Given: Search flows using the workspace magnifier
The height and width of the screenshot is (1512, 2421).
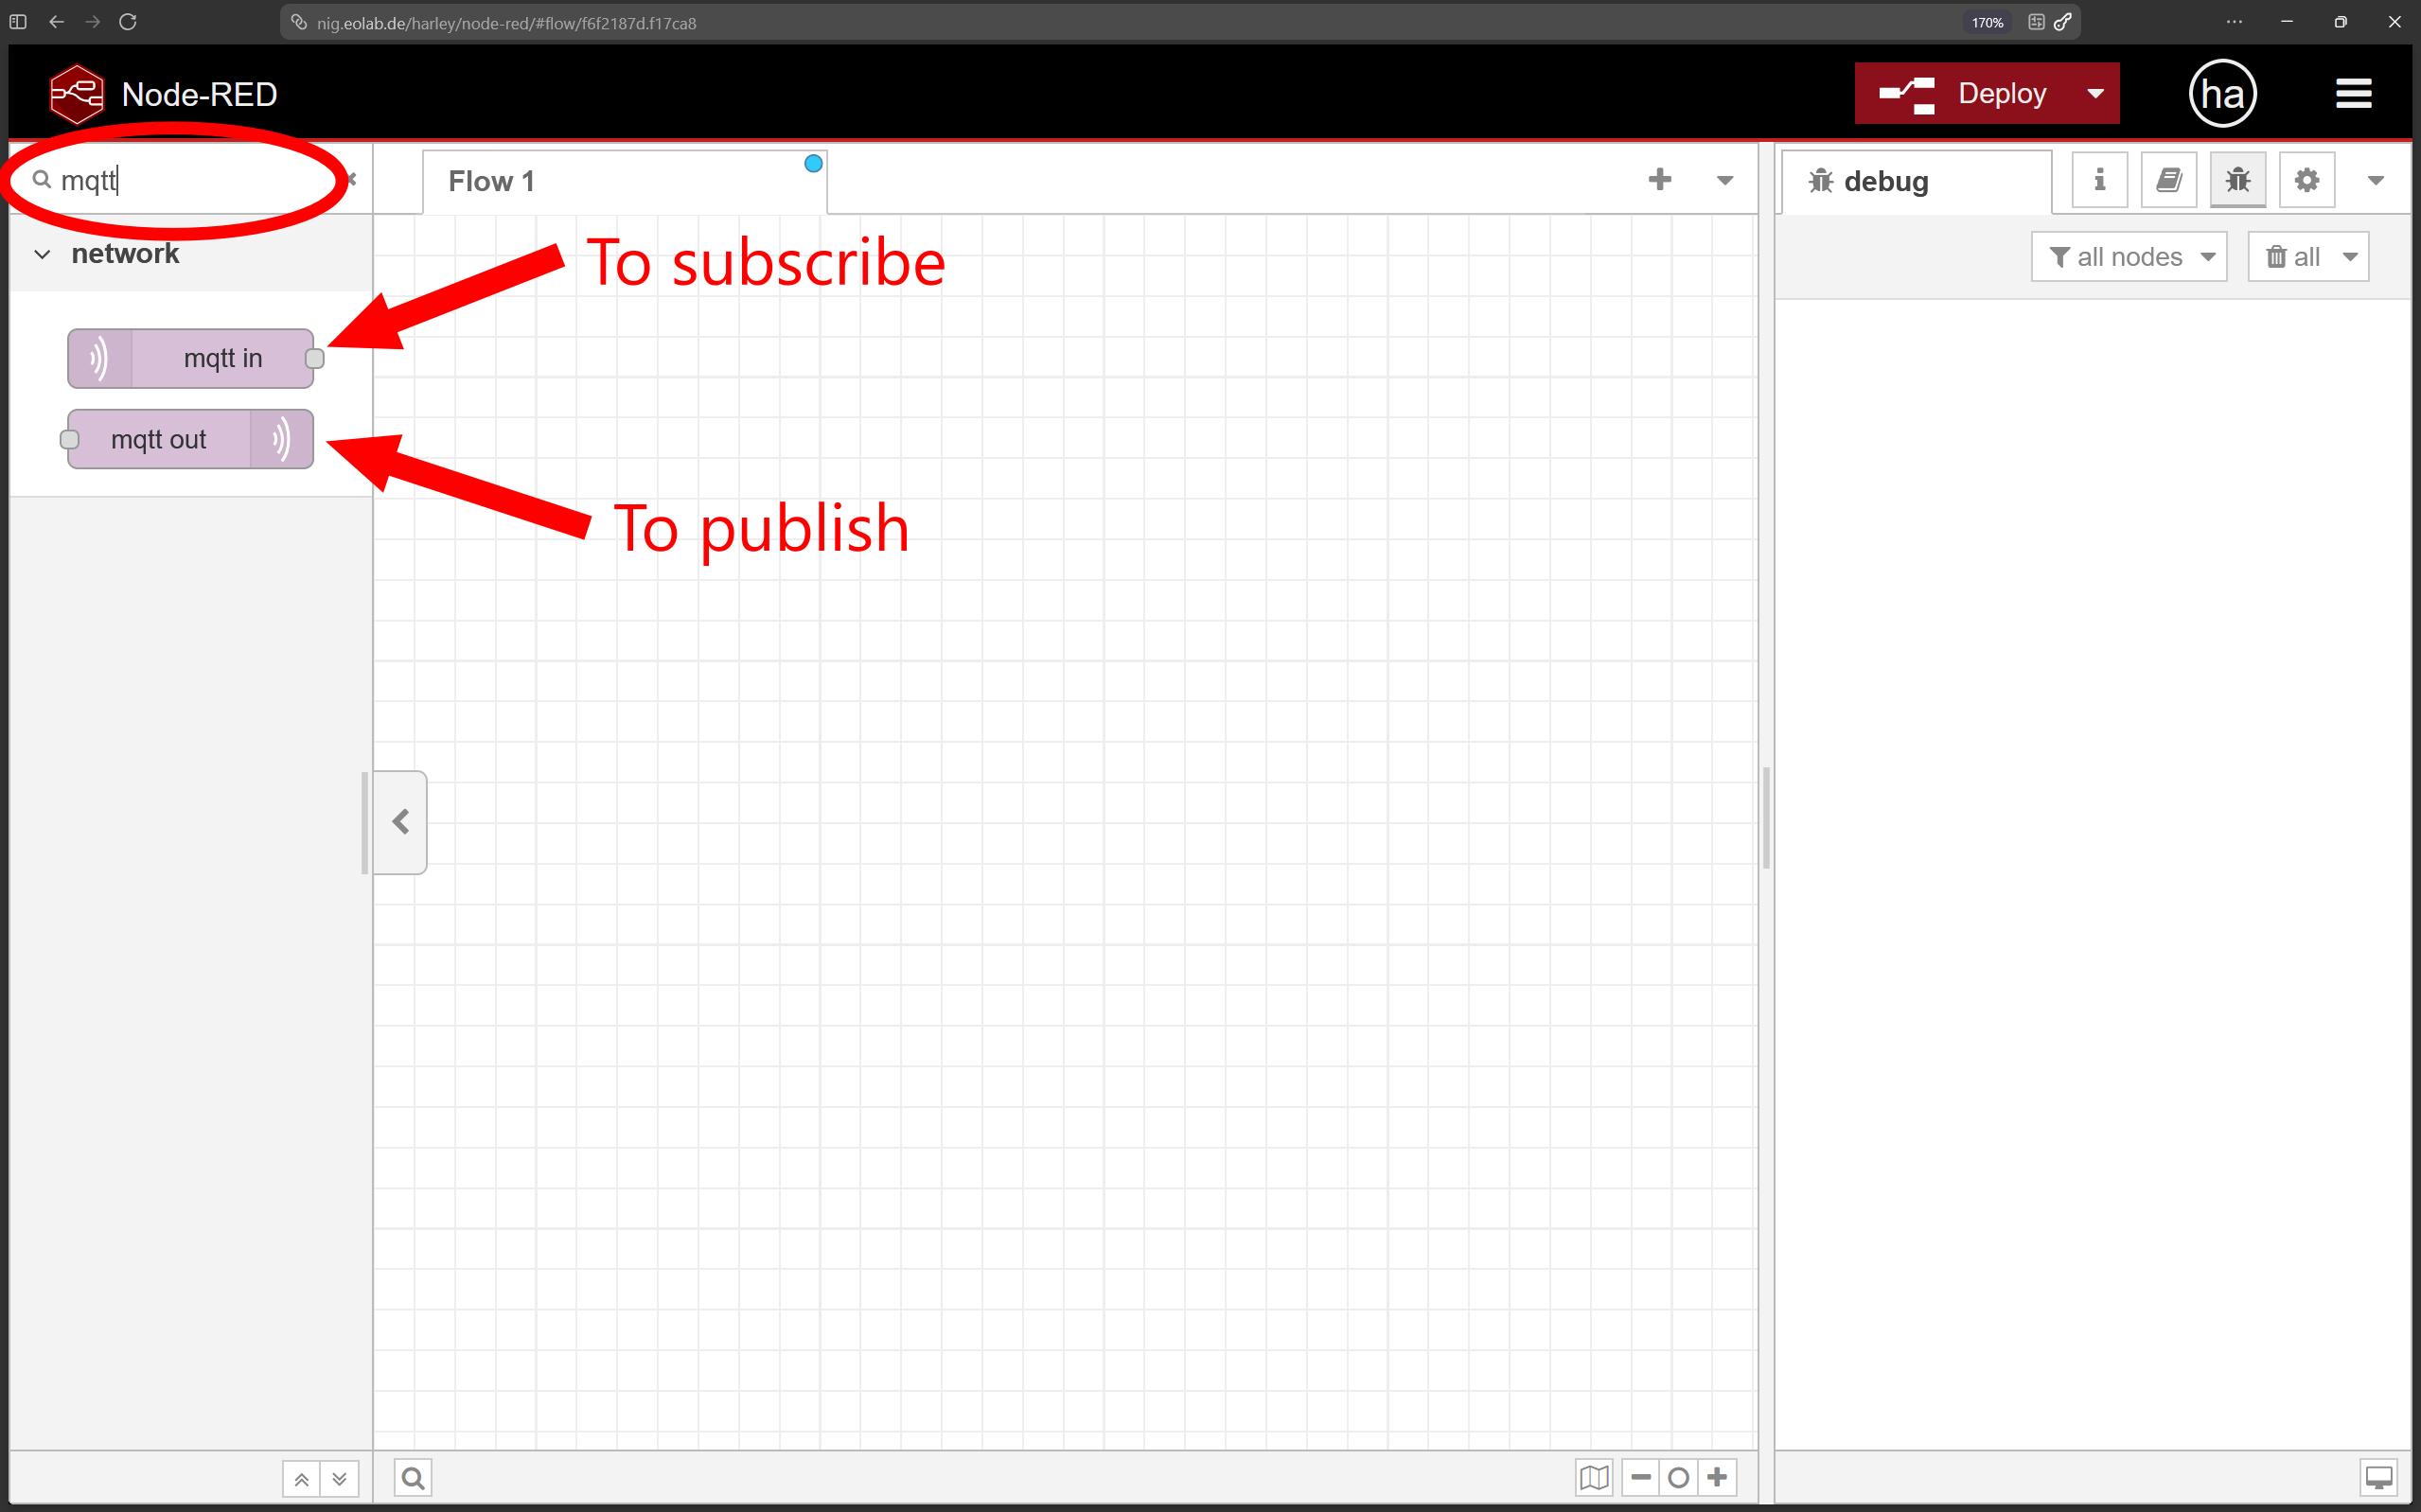Looking at the screenshot, I should (x=413, y=1478).
